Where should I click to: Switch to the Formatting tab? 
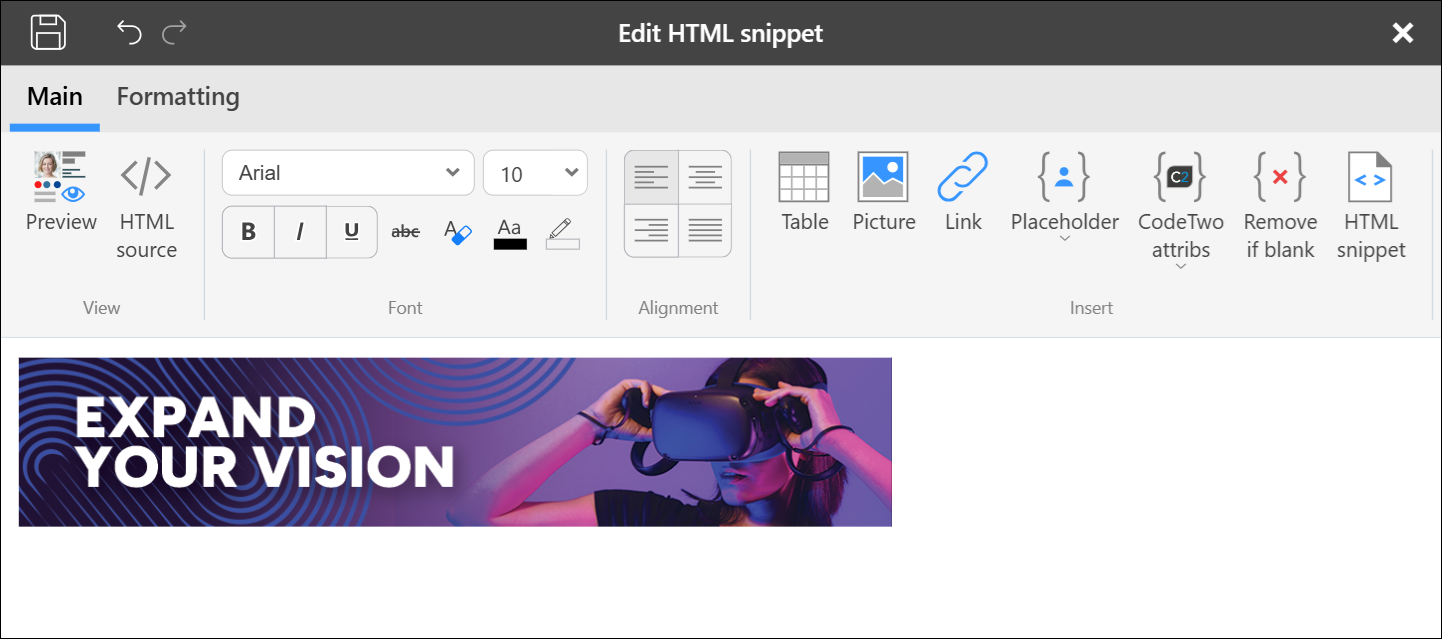pos(178,97)
